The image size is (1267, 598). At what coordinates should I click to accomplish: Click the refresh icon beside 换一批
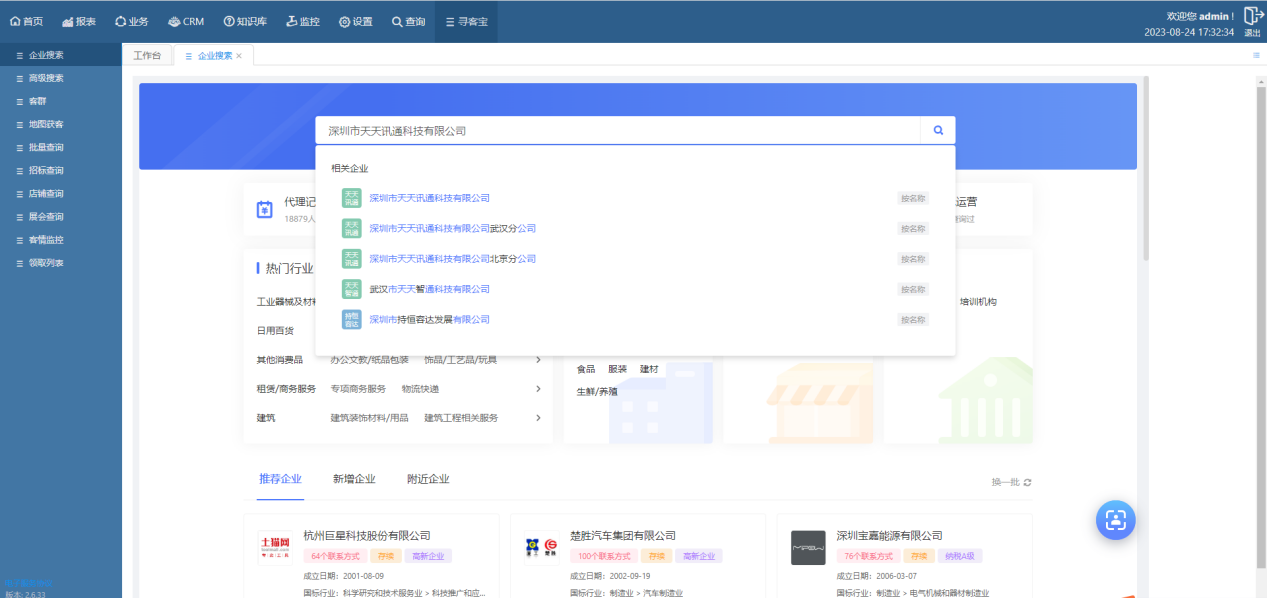(x=1027, y=482)
